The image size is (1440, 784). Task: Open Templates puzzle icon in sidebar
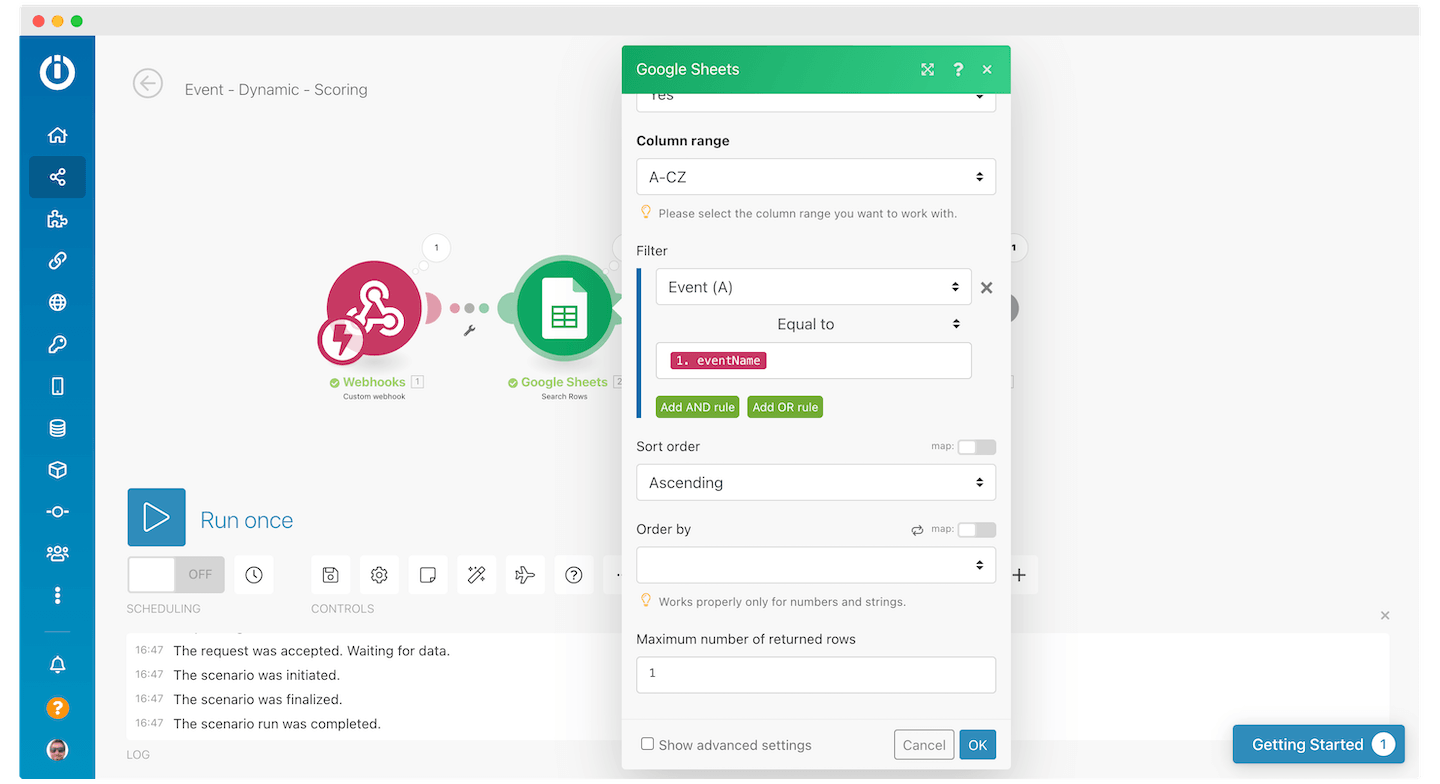point(57,219)
